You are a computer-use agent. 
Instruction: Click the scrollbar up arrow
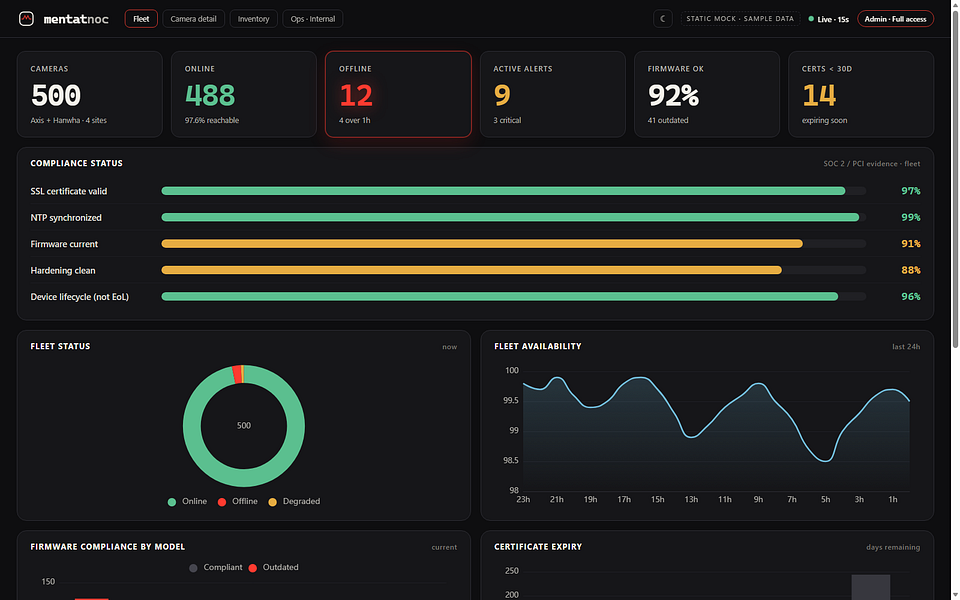(955, 4)
